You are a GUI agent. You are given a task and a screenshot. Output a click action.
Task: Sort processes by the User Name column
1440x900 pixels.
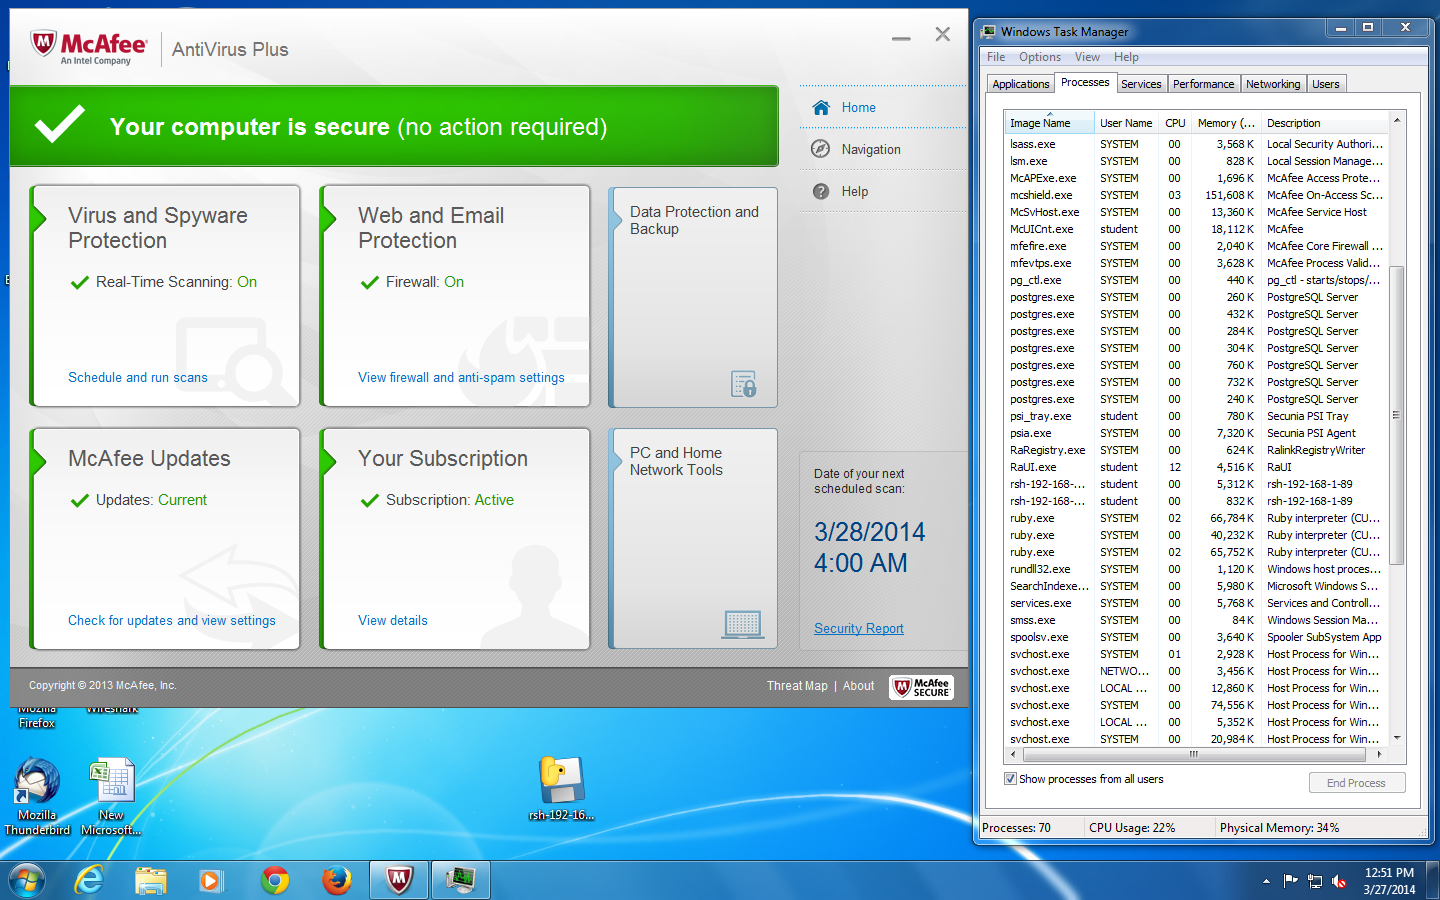tap(1127, 123)
